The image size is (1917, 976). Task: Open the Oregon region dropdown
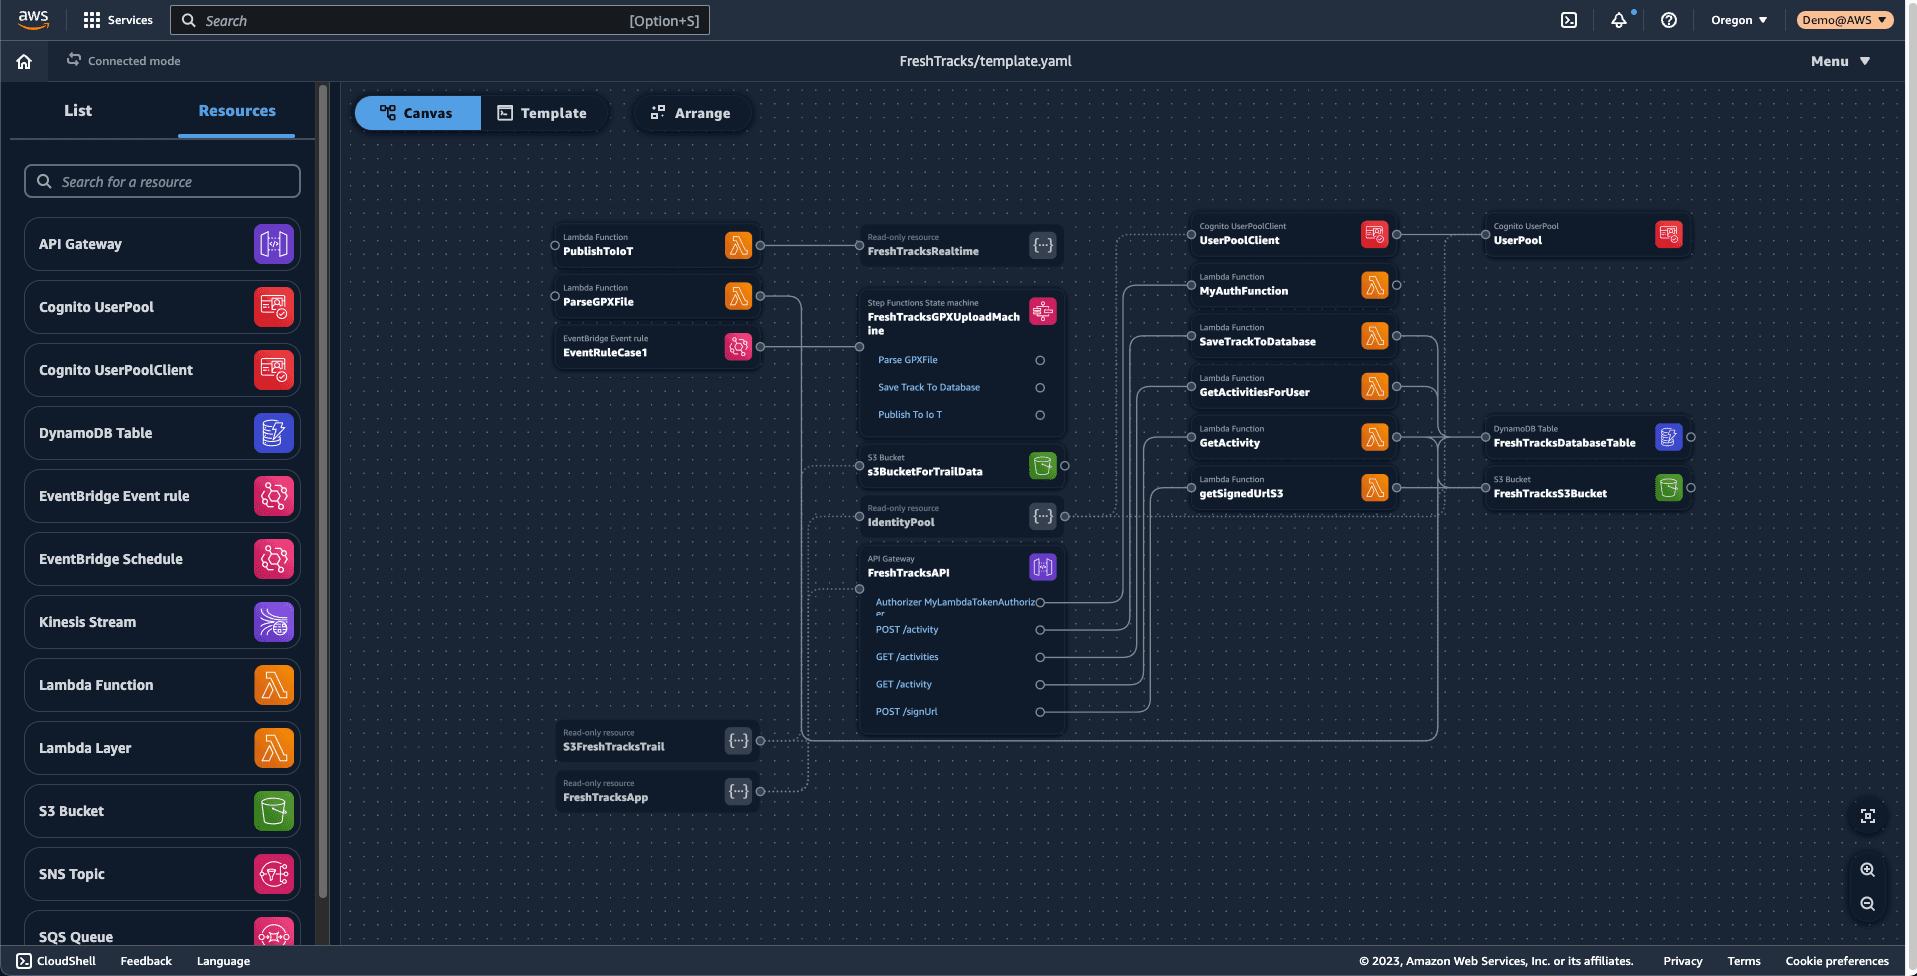[1739, 20]
